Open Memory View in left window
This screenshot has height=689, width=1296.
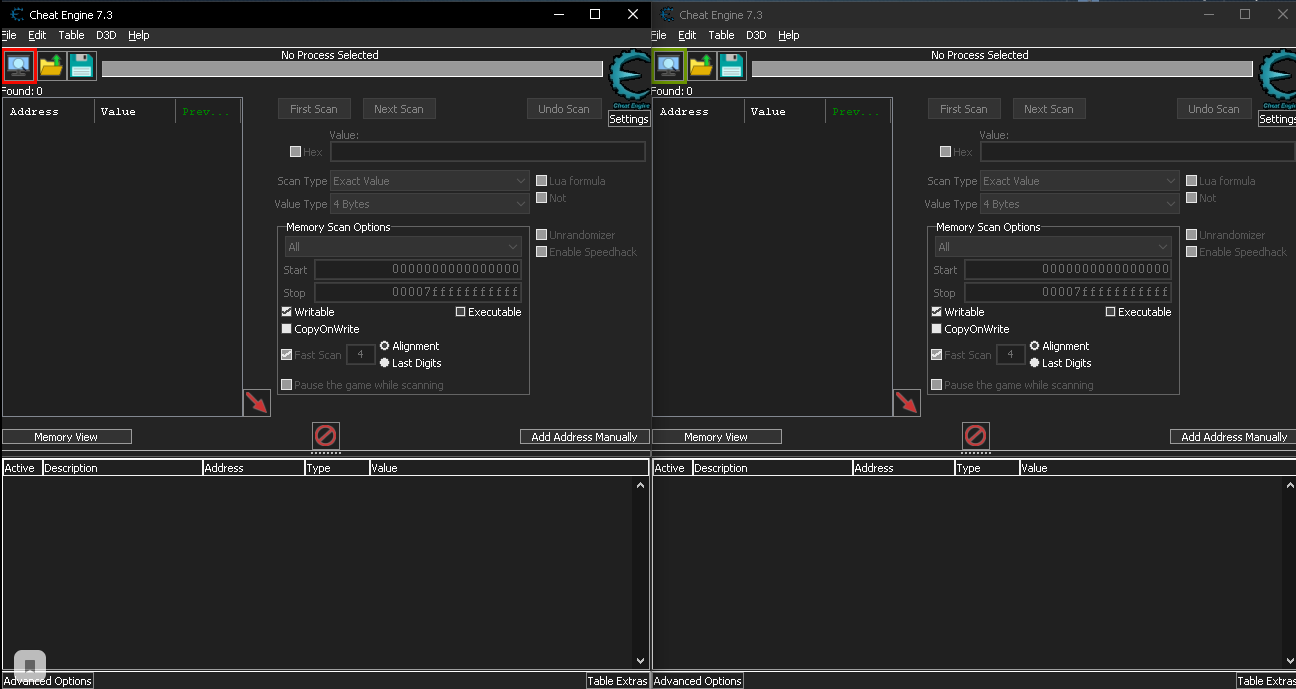[x=66, y=437]
